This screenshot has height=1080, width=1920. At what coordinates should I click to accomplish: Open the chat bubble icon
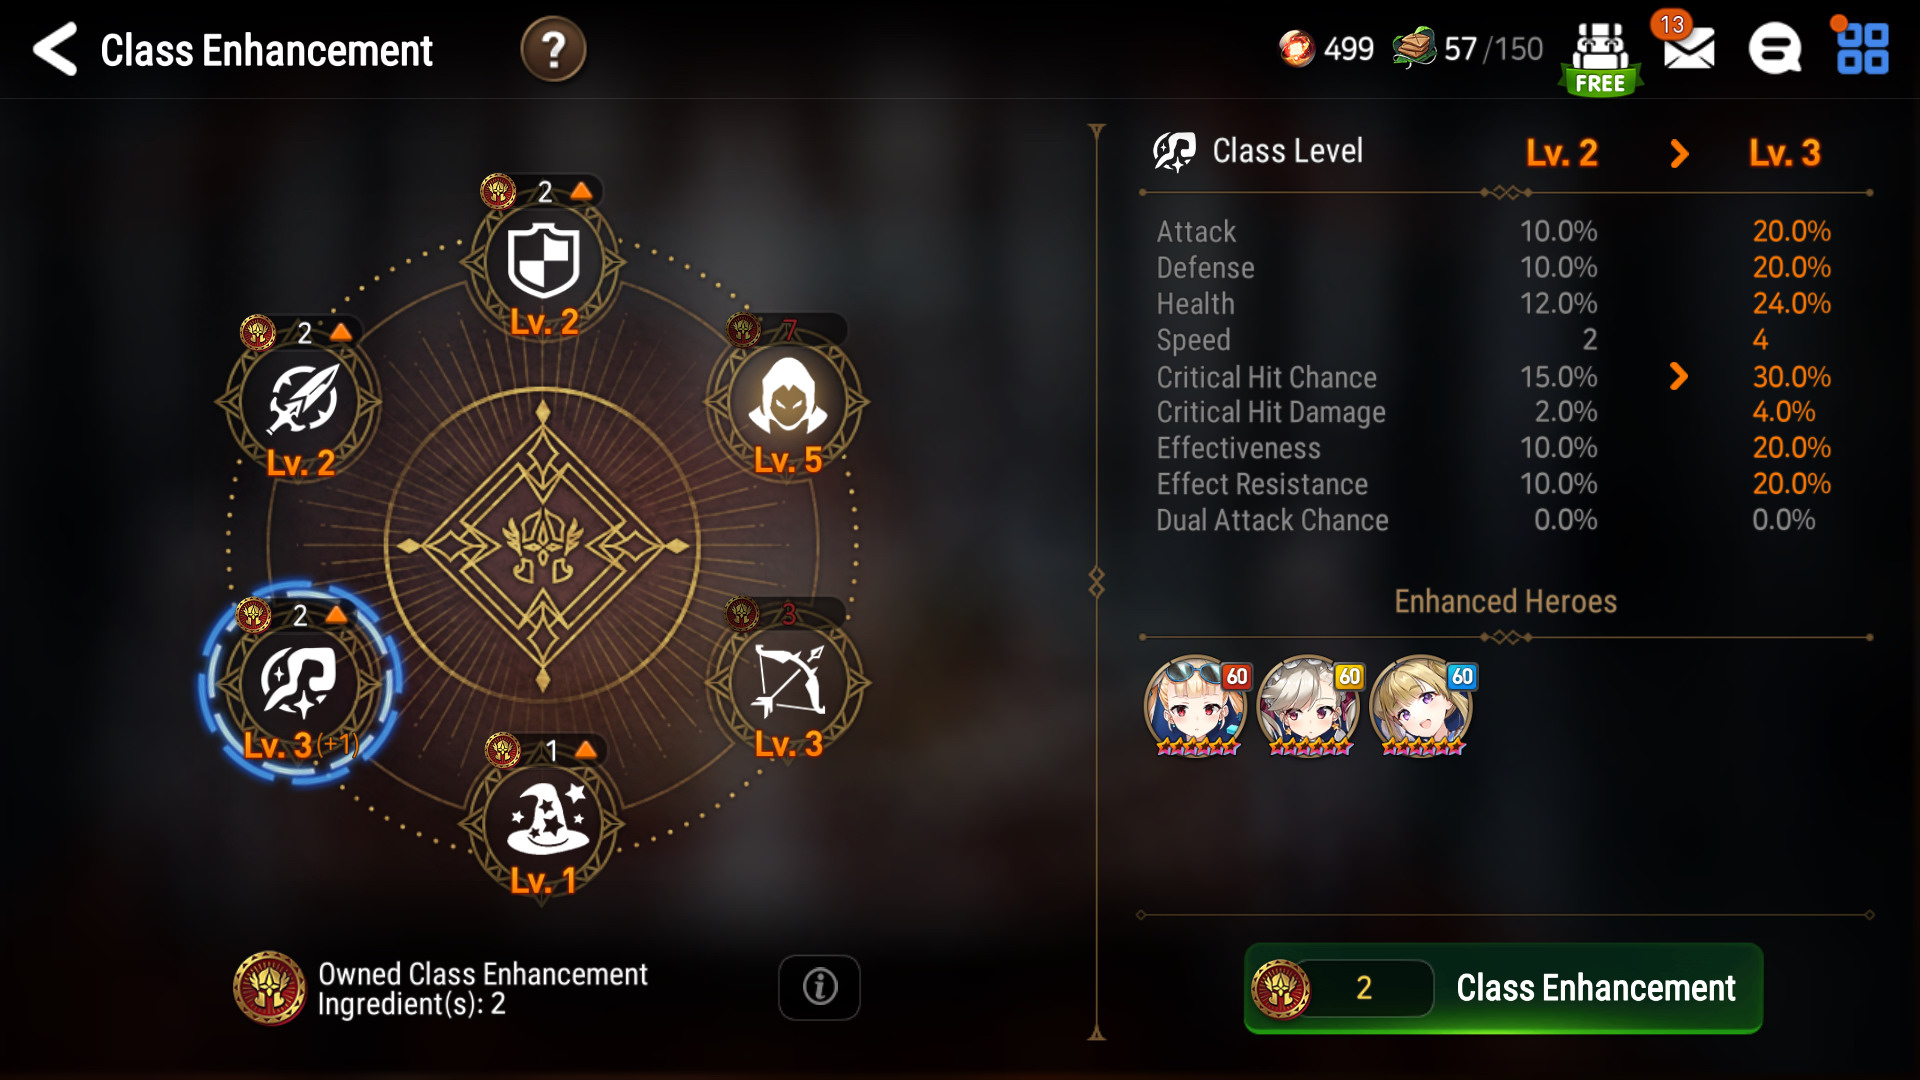(1775, 49)
